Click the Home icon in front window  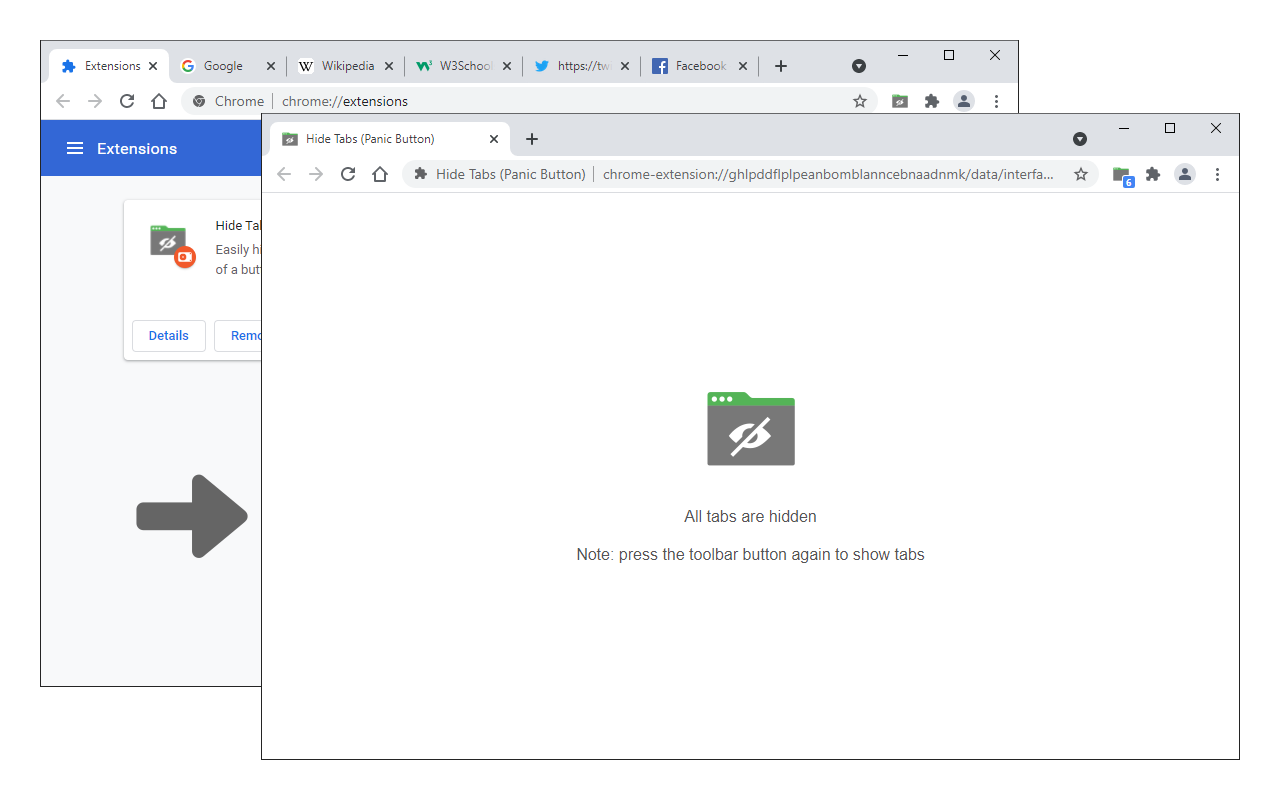click(379, 174)
